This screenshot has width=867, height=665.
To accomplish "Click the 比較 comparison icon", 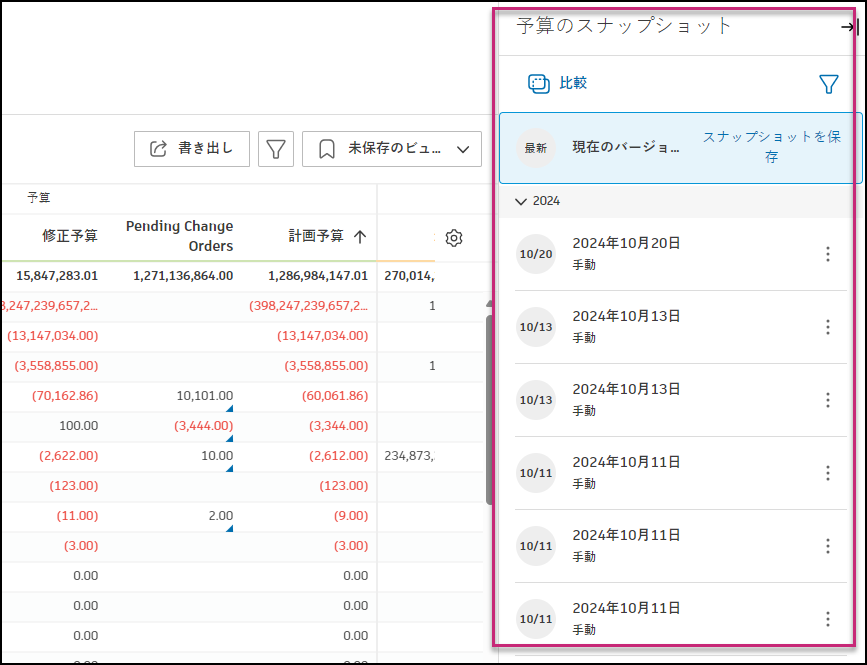I will (x=540, y=84).
